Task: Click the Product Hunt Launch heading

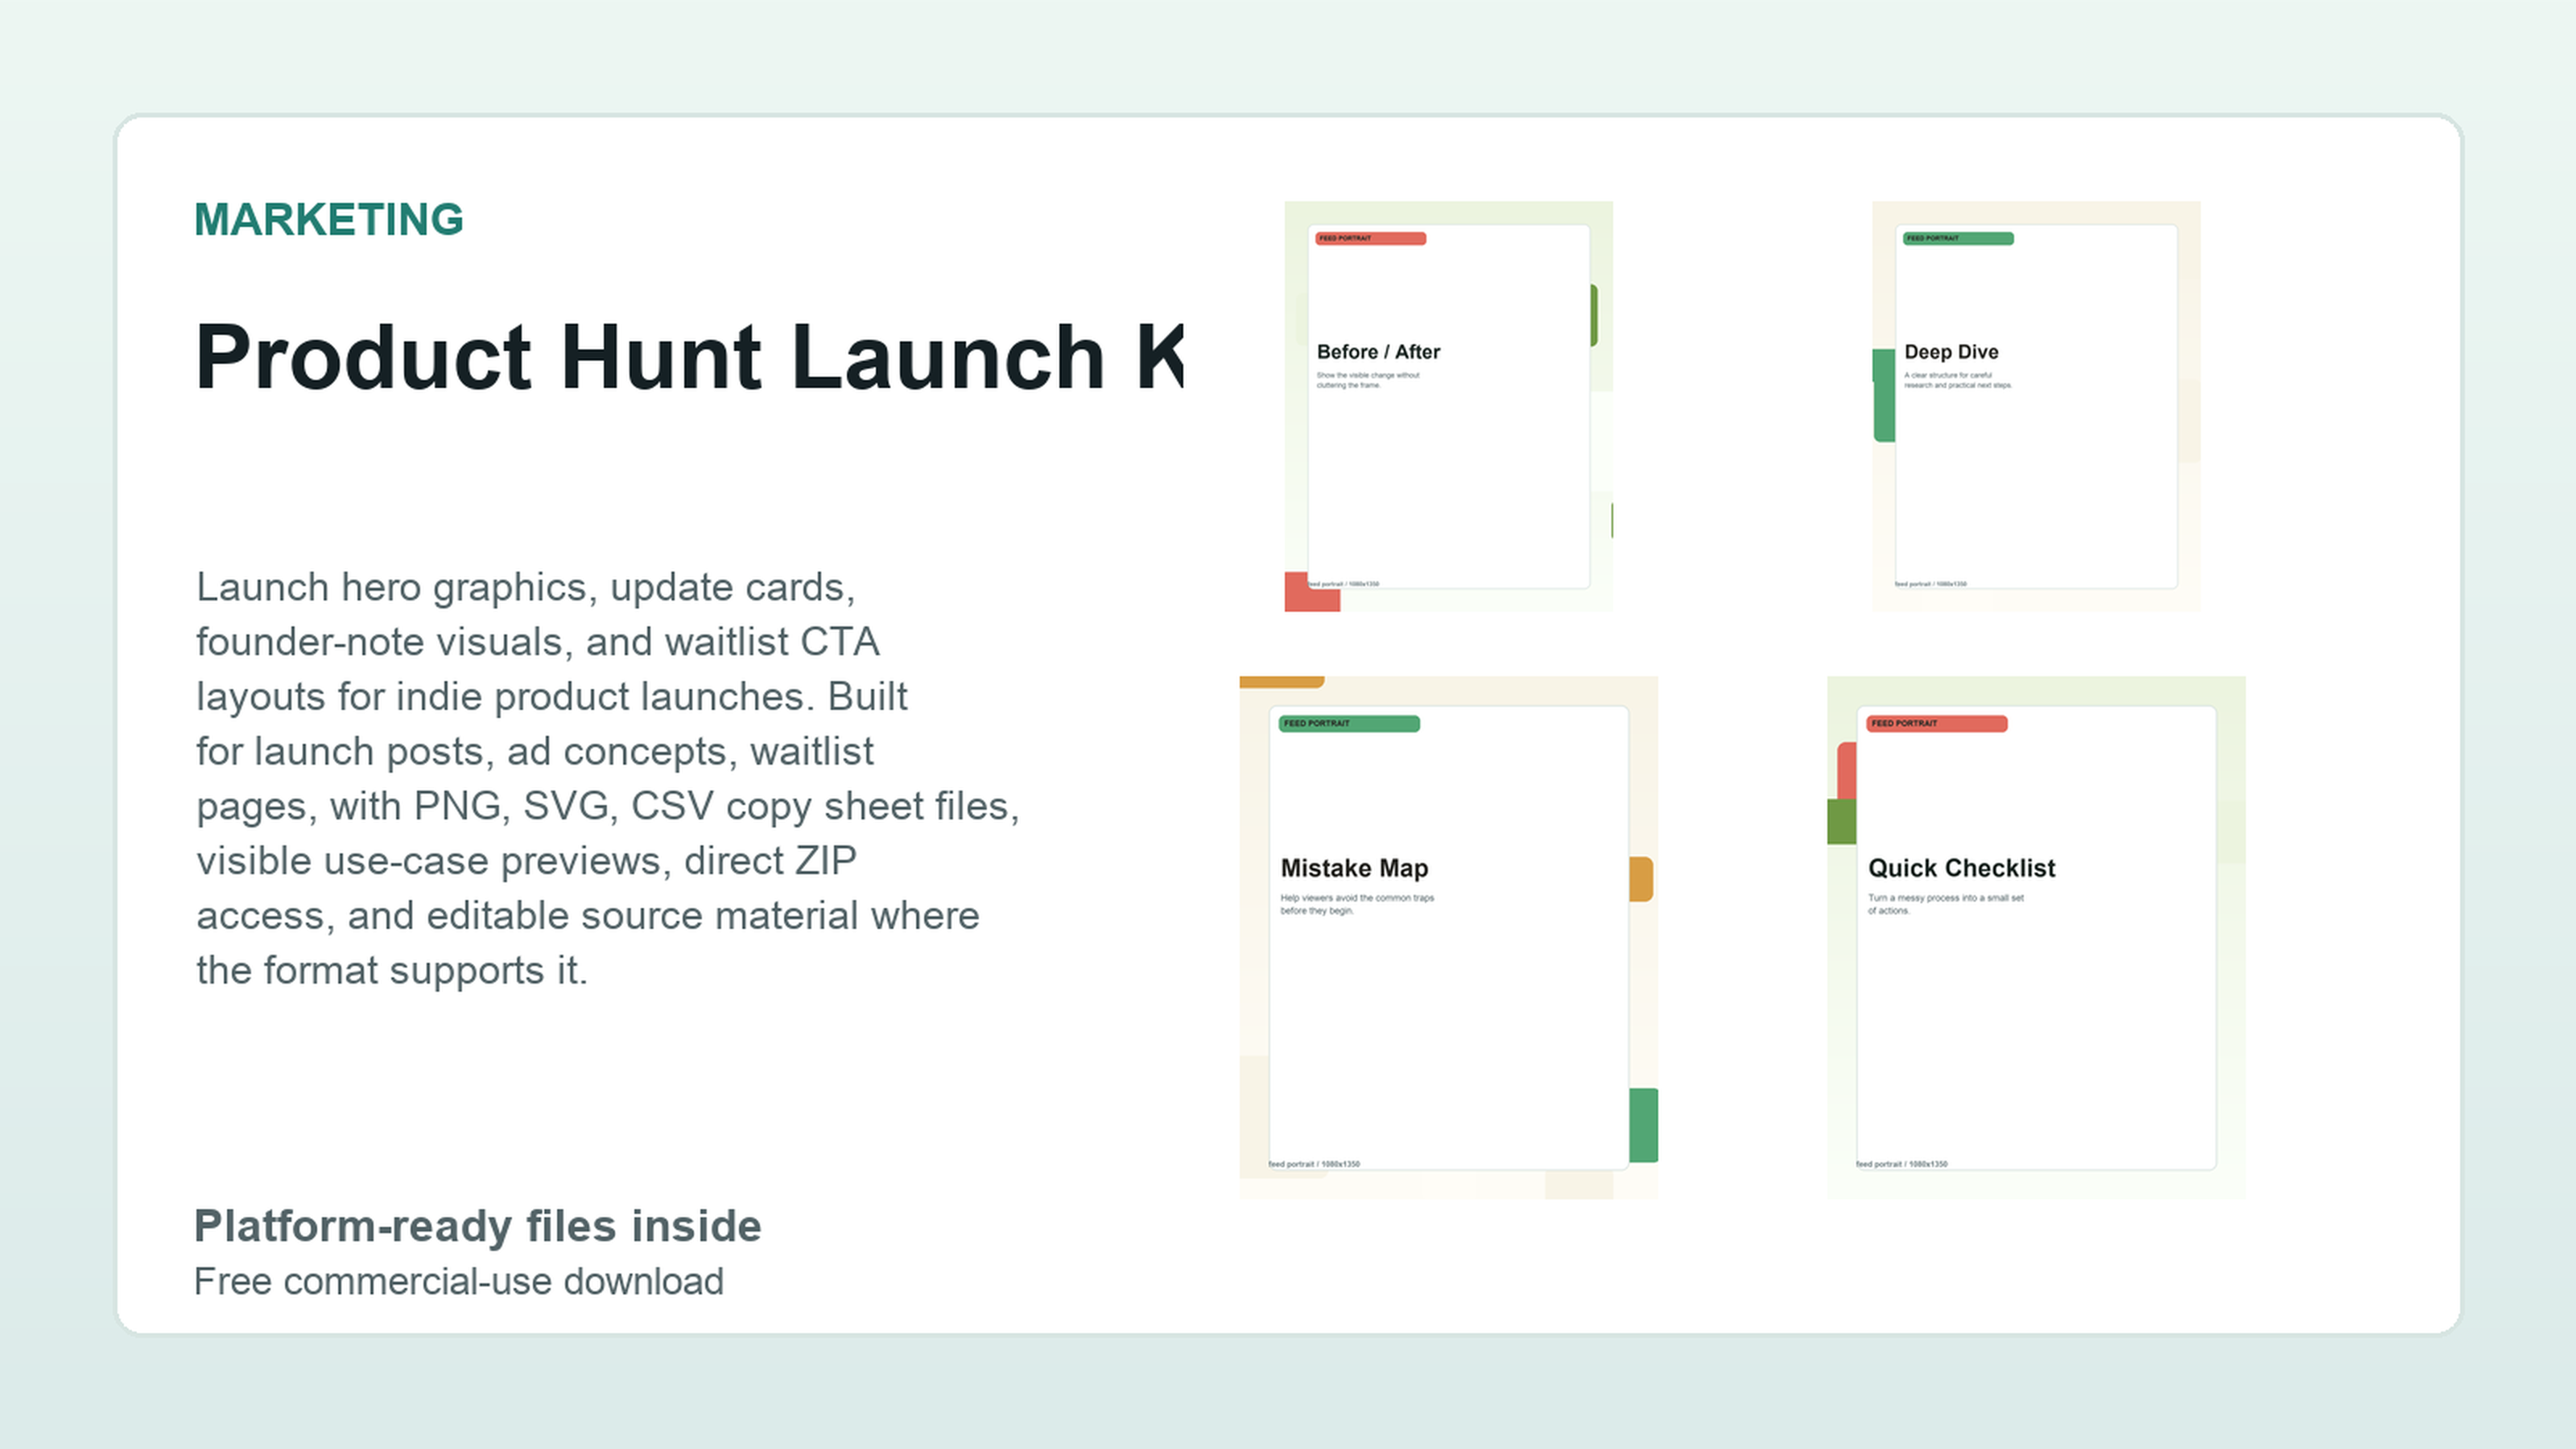Action: click(x=689, y=357)
